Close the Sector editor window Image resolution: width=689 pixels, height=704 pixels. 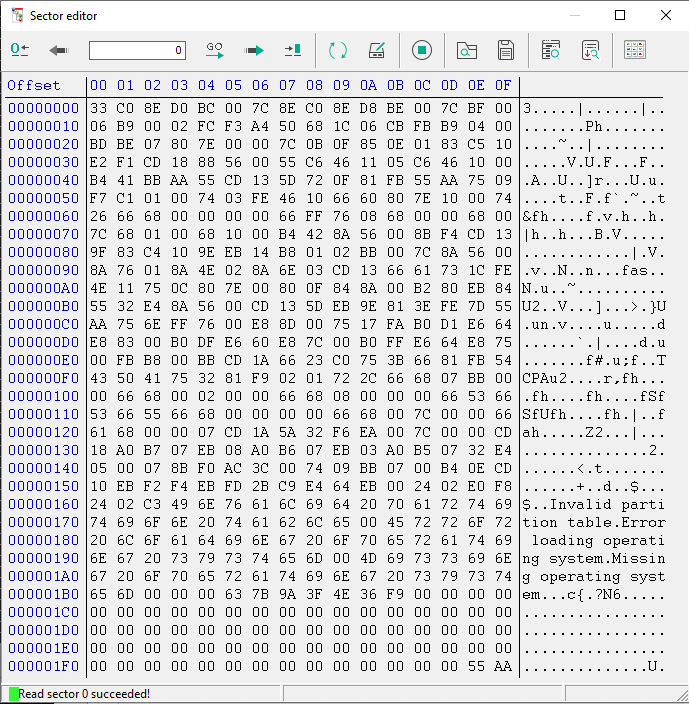666,15
